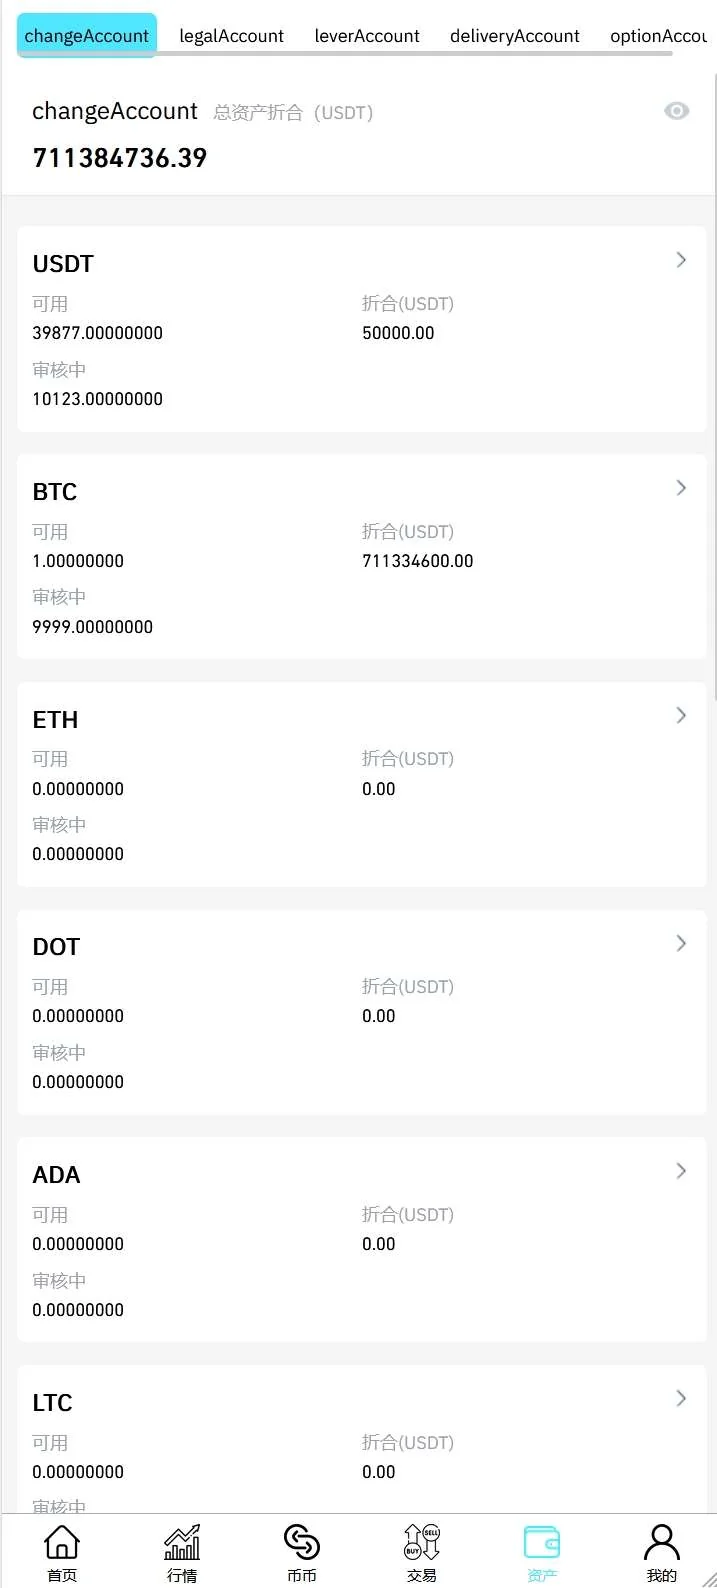
Task: Click the BTC coin name heading
Action: point(55,492)
